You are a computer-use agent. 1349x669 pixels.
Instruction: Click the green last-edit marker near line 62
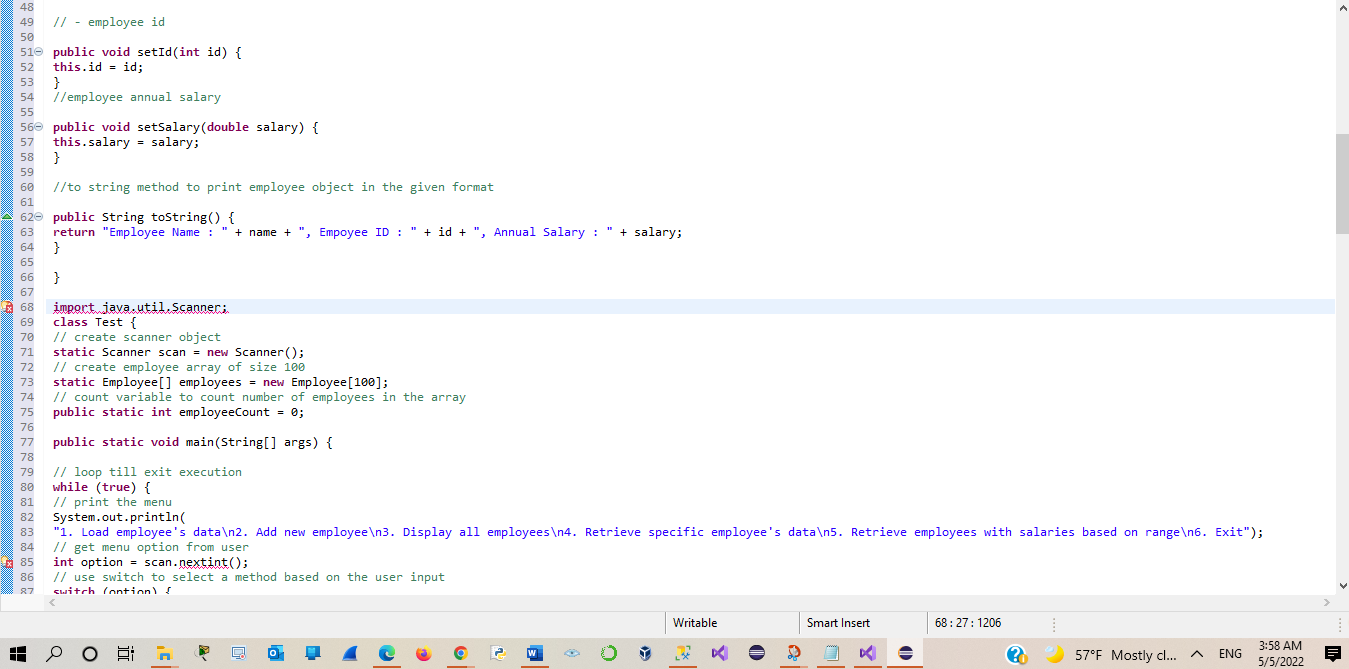[x=8, y=217]
